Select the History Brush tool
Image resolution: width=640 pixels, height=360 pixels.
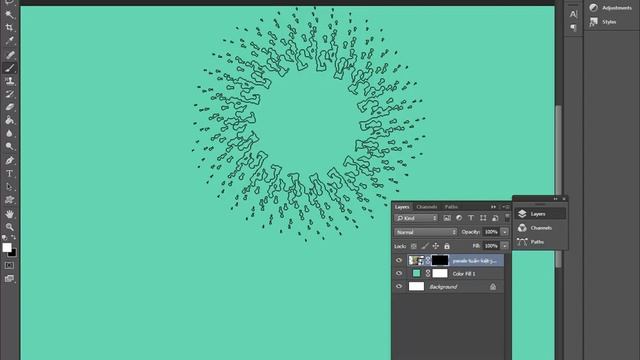pos(9,94)
